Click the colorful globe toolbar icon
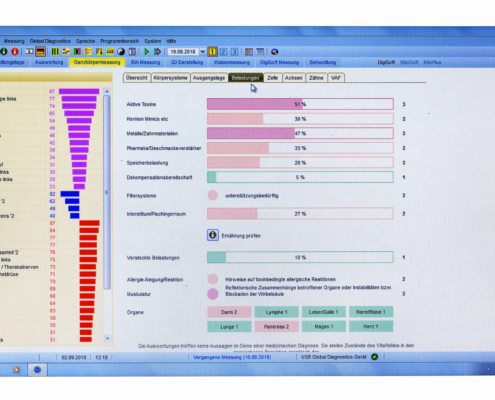This screenshot has width=495, height=400. [274, 52]
